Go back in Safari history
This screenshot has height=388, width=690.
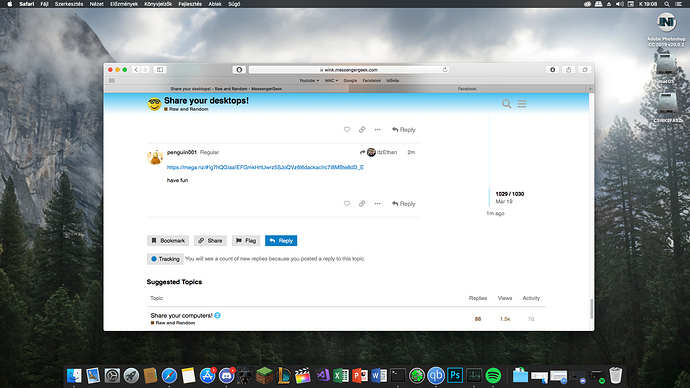[136, 70]
